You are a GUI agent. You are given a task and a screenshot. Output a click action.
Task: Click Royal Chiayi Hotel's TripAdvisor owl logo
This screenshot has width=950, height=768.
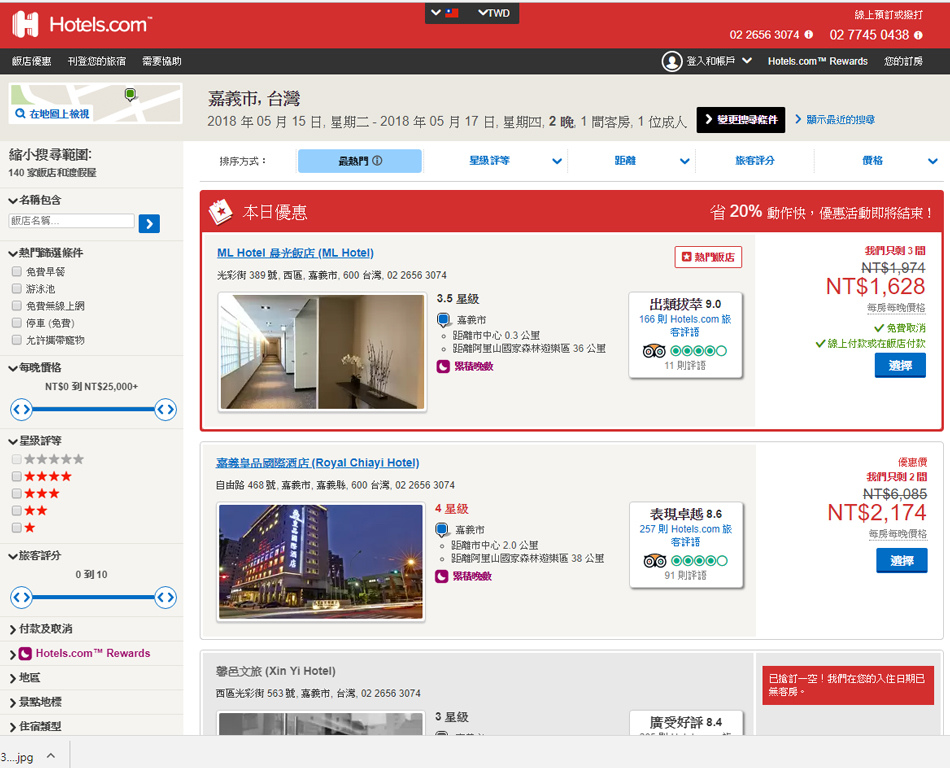[x=655, y=561]
